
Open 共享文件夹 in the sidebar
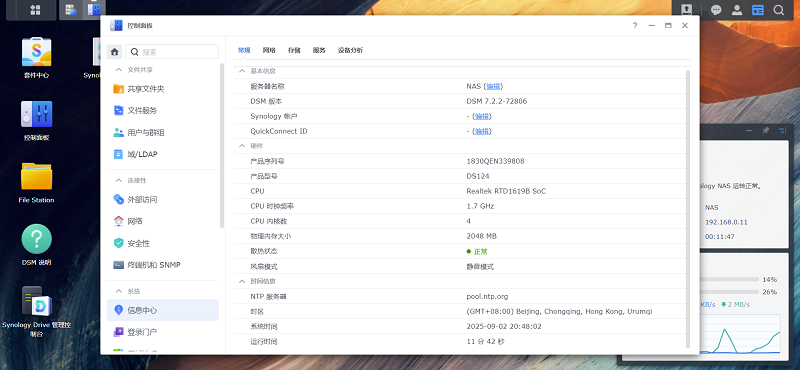162,89
